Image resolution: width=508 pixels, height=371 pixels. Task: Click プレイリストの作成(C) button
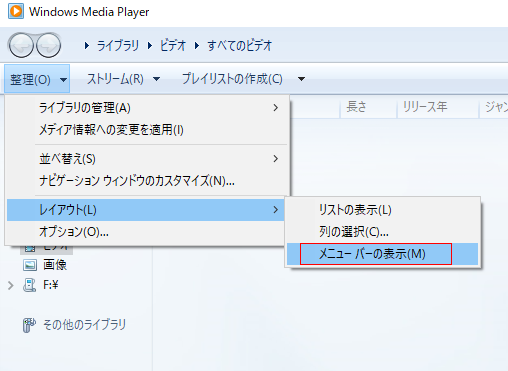(232, 79)
